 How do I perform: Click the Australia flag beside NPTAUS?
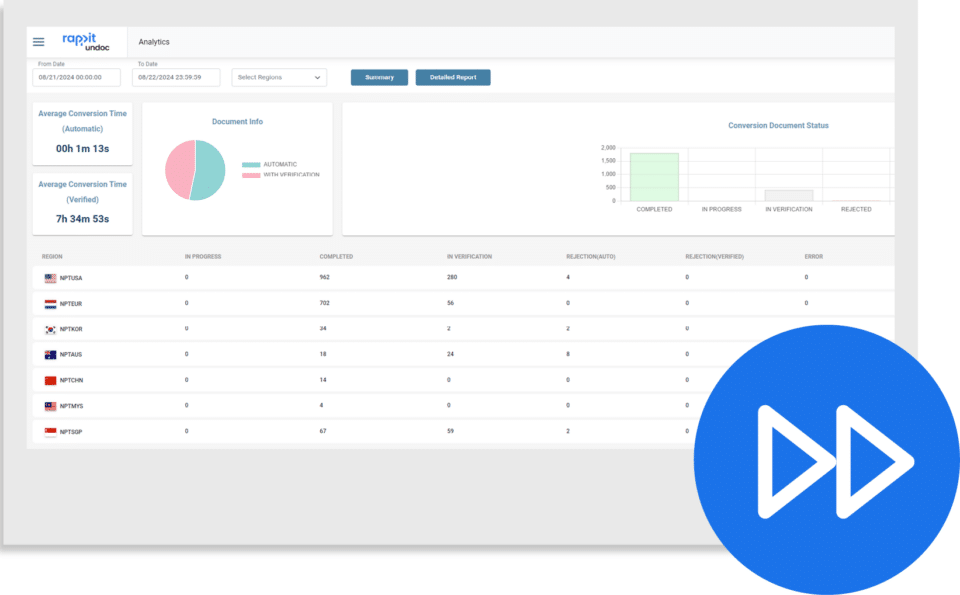(x=48, y=354)
